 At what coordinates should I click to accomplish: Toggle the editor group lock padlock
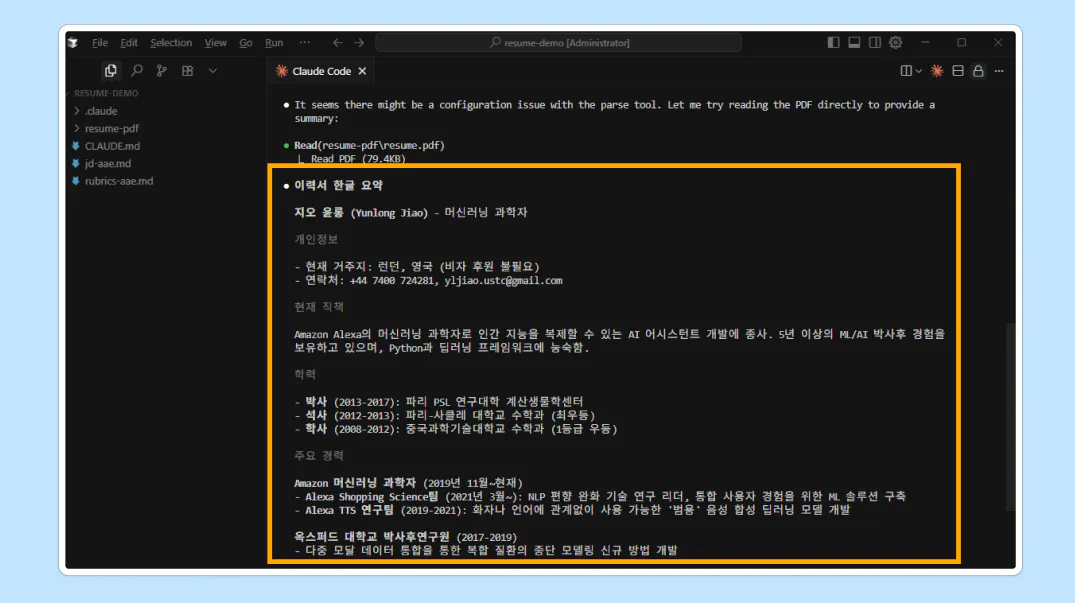[979, 70]
